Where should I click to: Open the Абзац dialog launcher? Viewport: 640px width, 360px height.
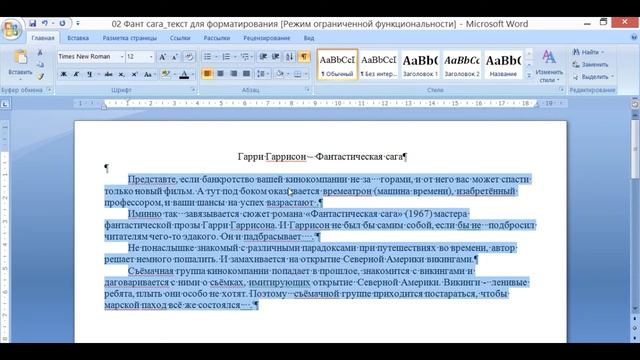point(308,90)
